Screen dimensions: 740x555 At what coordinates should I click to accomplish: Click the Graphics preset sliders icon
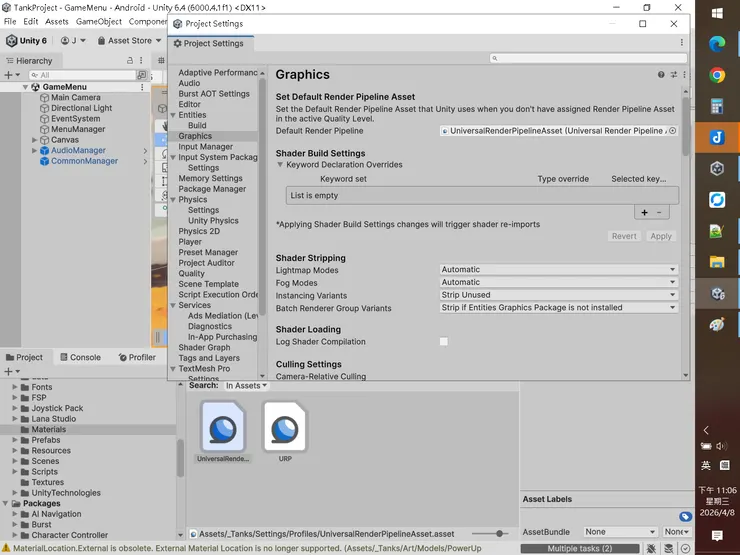674,75
